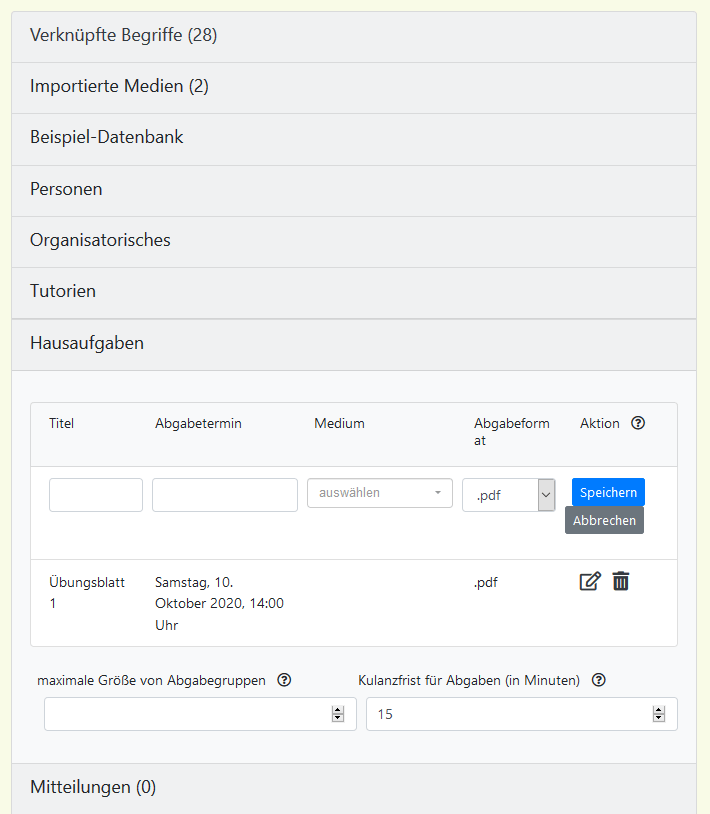Show help for the Aktion column
This screenshot has height=814, width=710.
[638, 423]
